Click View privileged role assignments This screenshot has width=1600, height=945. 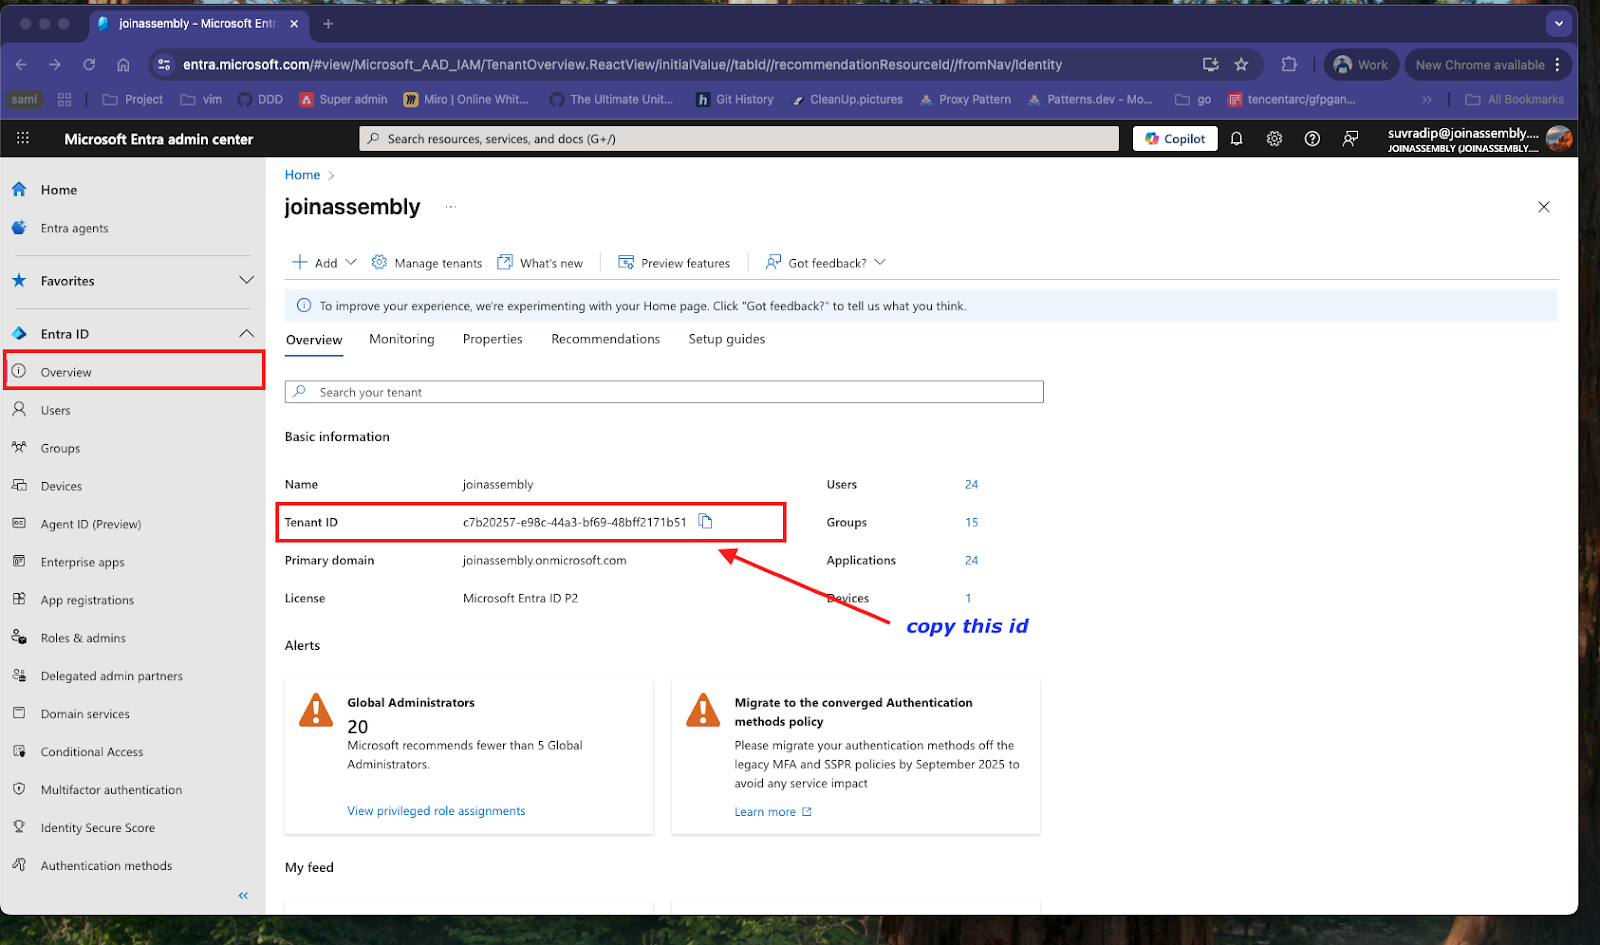[x=436, y=811]
